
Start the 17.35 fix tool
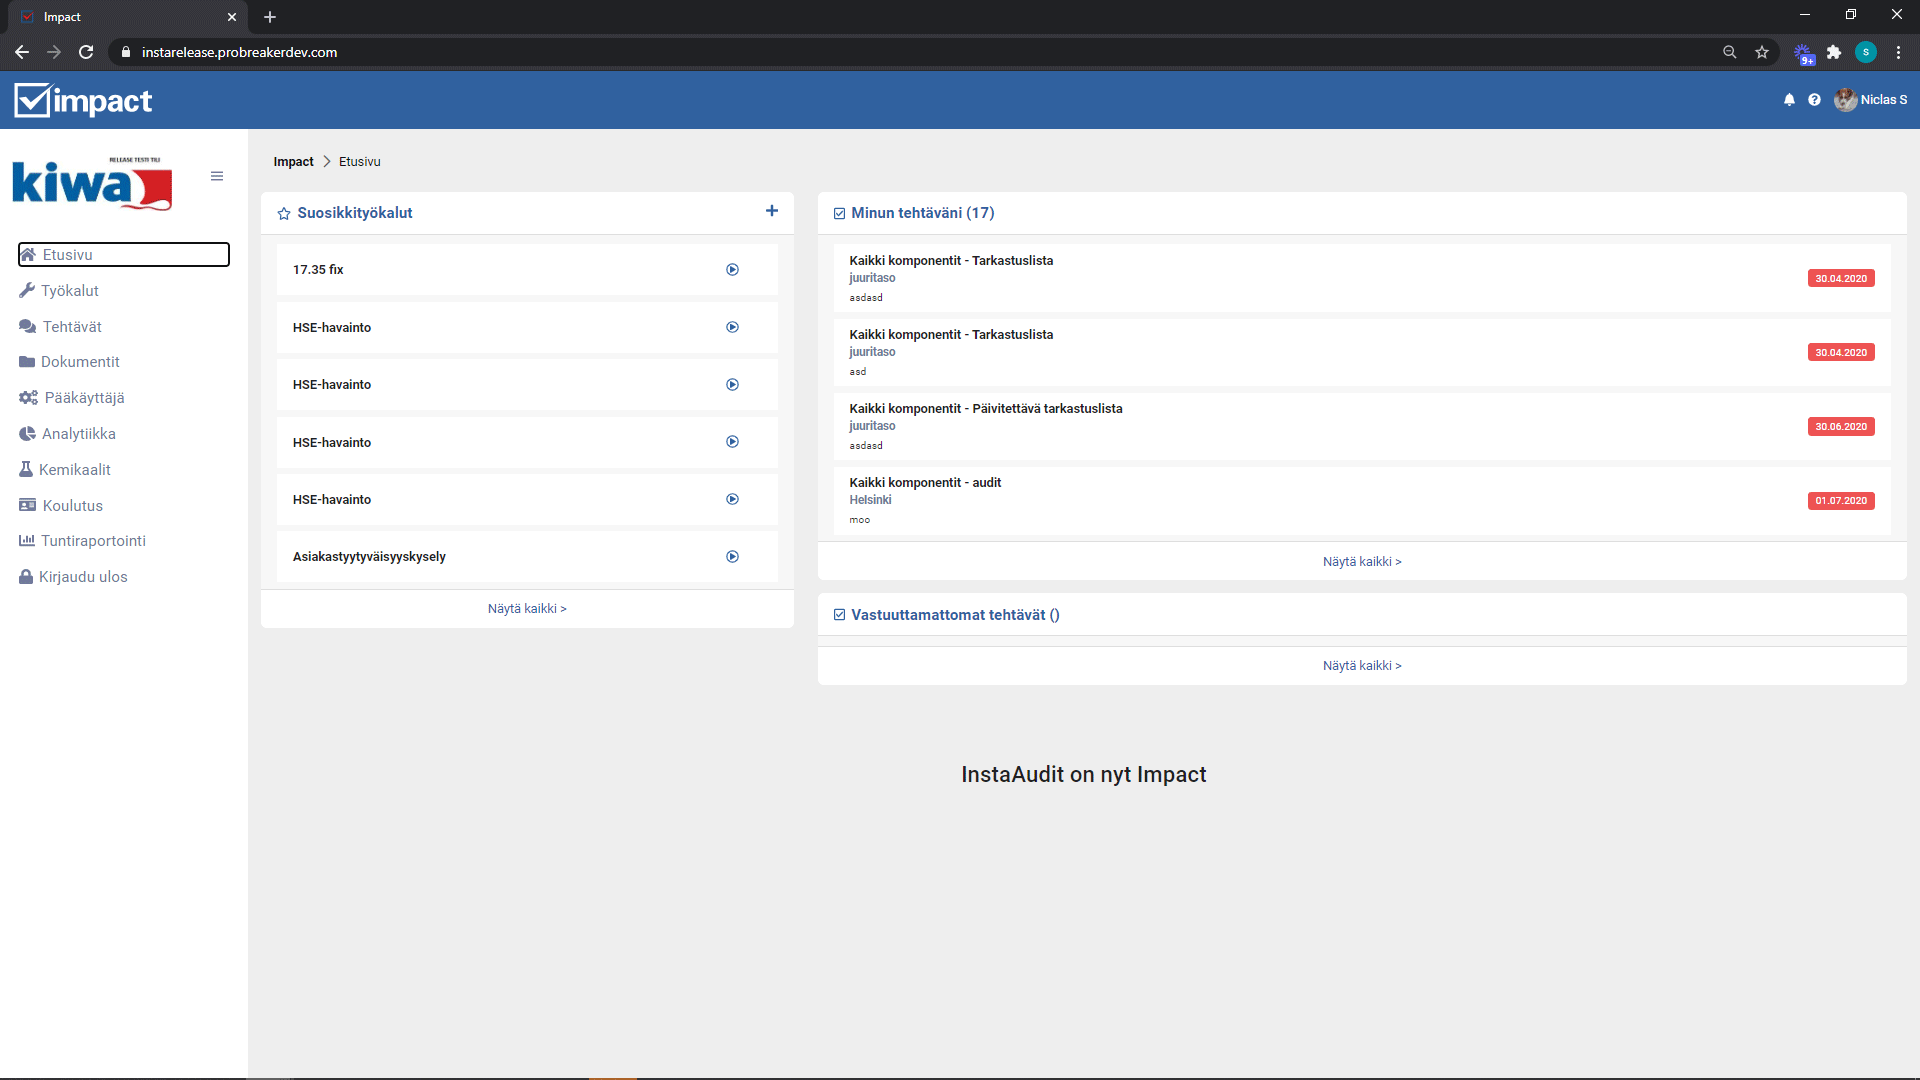(x=732, y=270)
